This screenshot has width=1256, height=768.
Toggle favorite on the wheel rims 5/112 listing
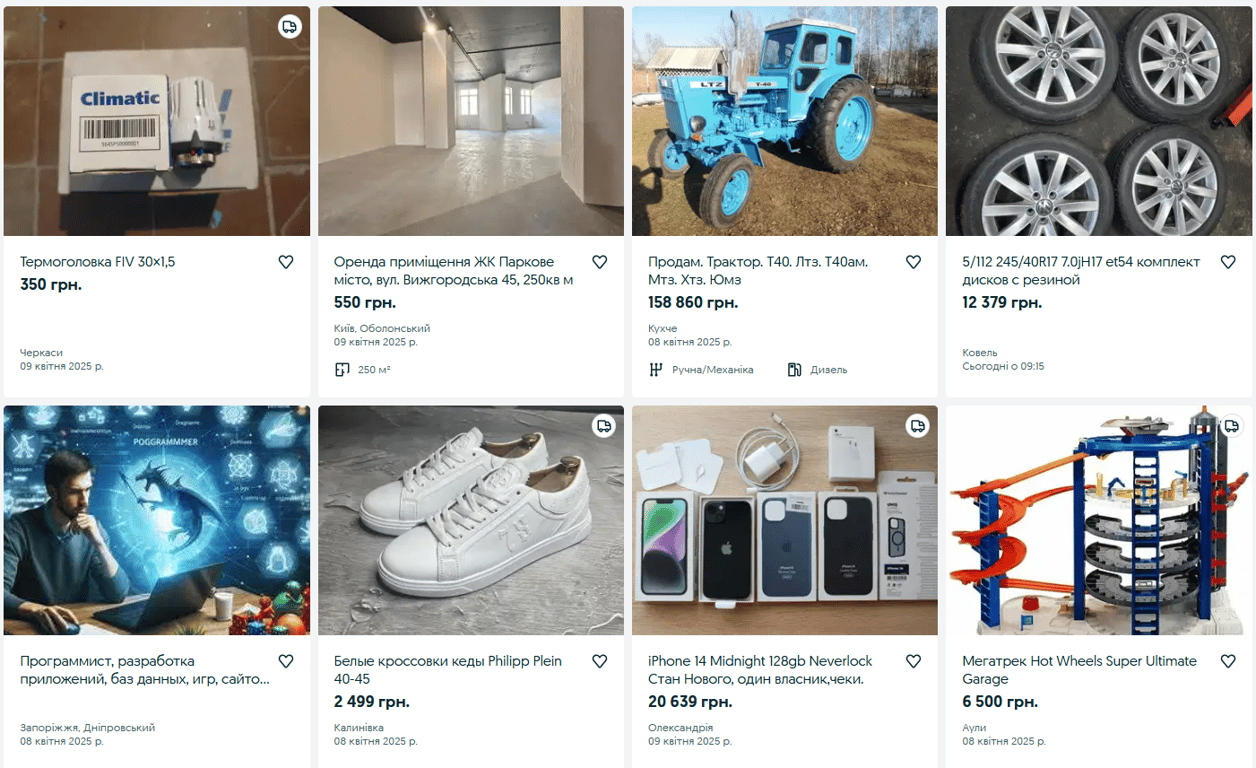point(1228,261)
